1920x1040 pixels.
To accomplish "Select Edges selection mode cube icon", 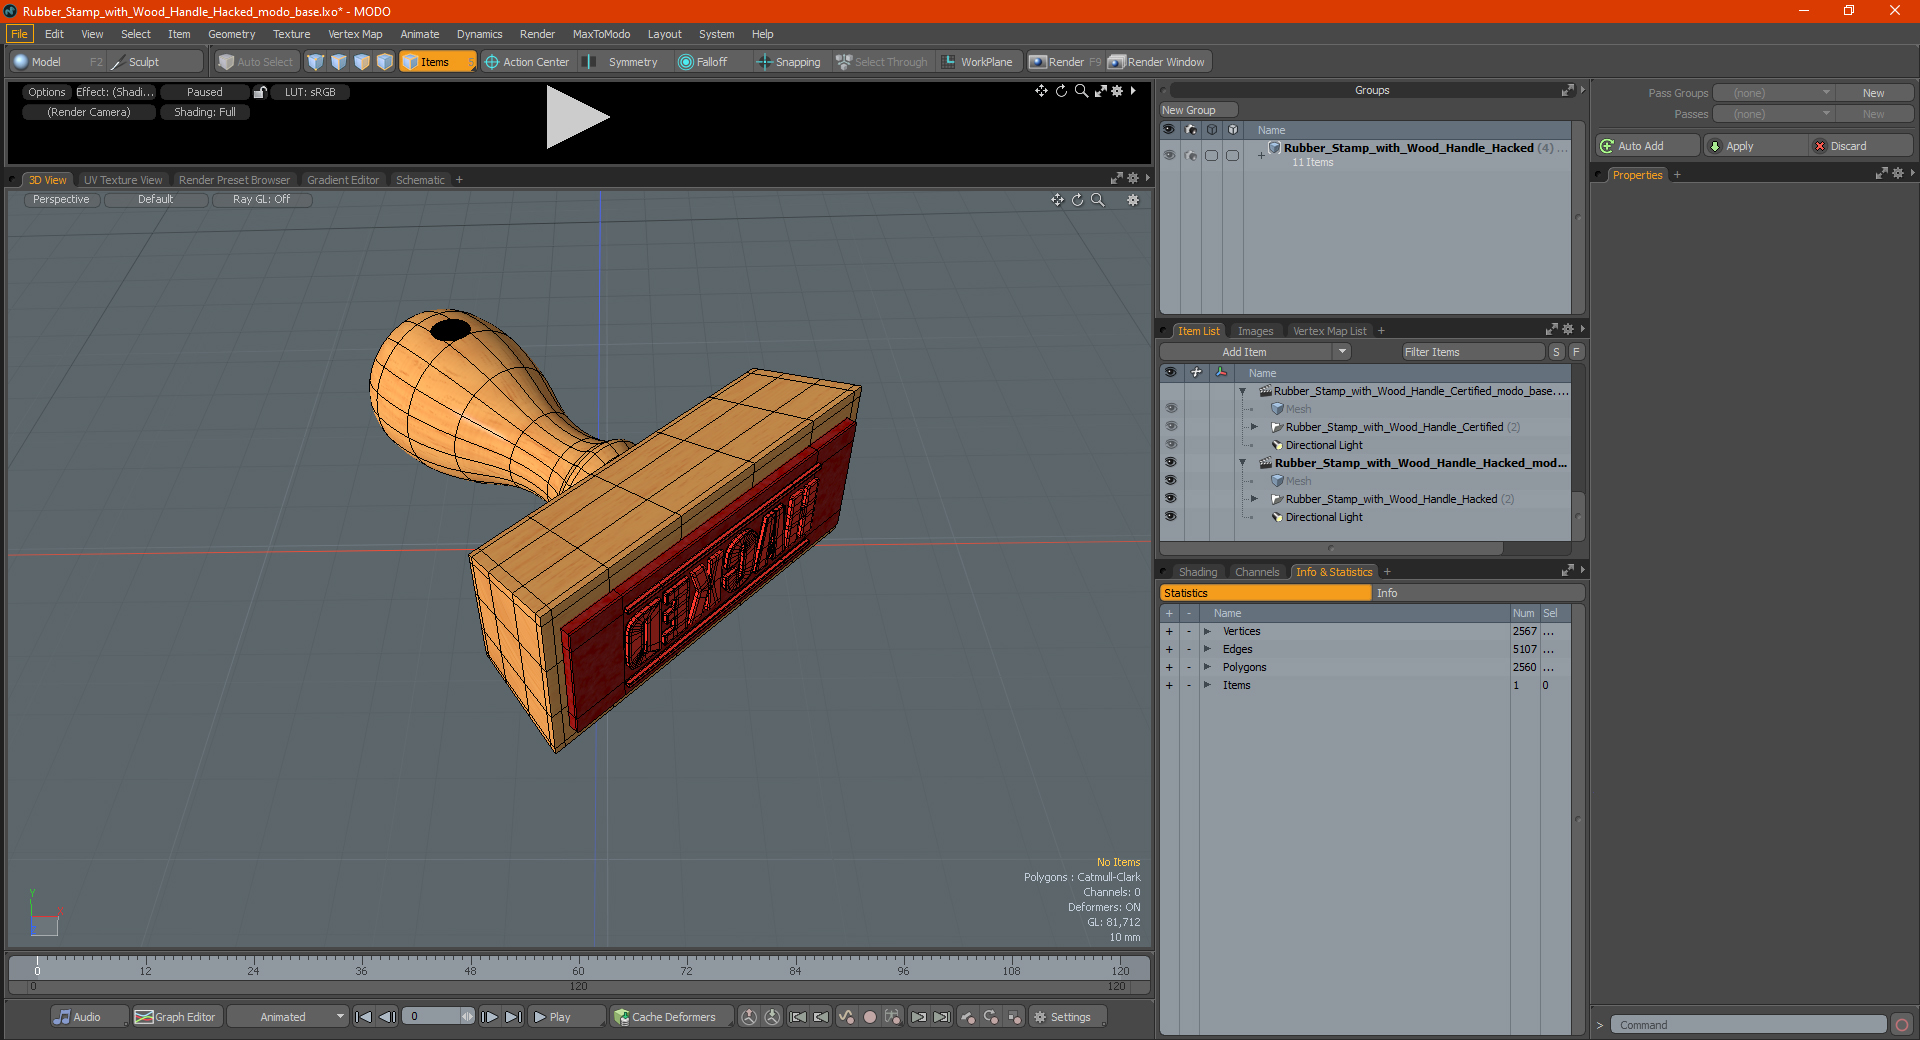I will click(x=339, y=62).
